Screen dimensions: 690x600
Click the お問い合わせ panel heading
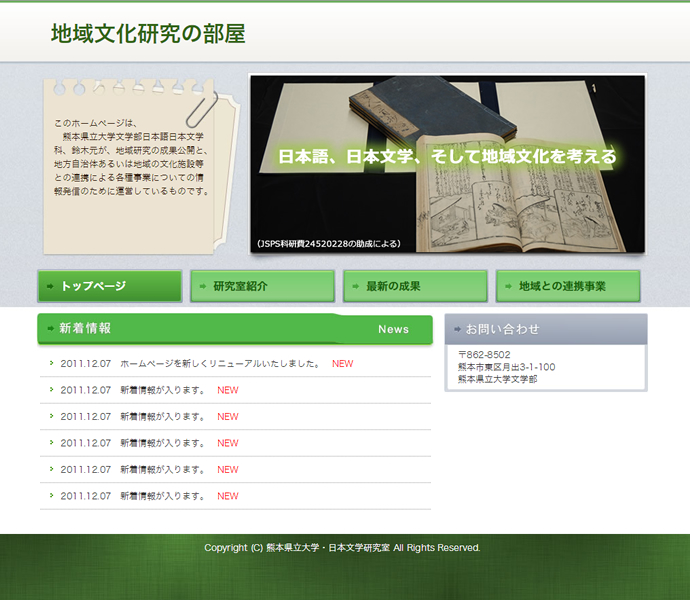tap(503, 329)
